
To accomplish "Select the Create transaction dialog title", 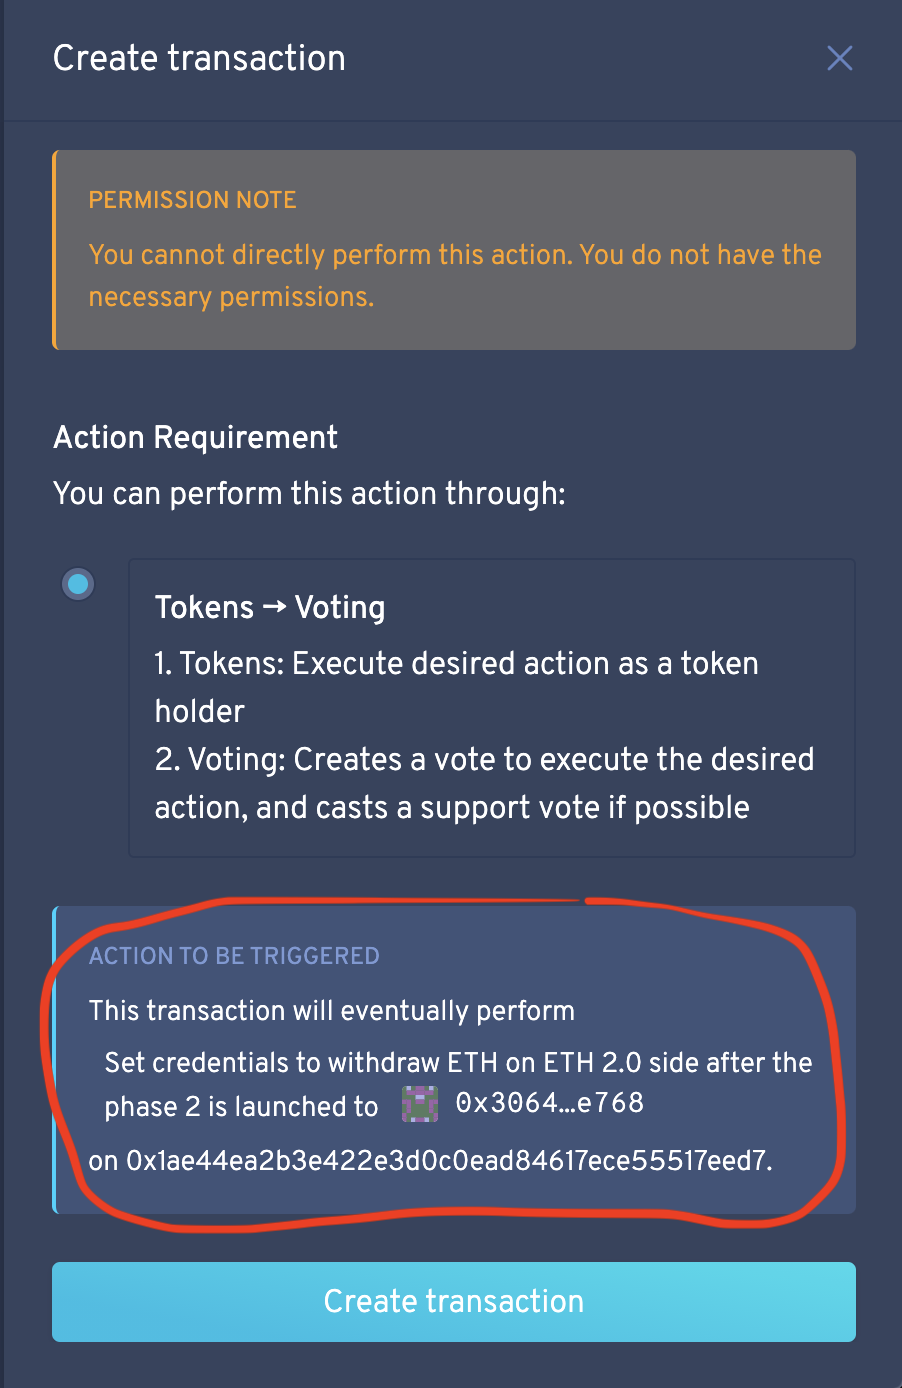I will [199, 58].
